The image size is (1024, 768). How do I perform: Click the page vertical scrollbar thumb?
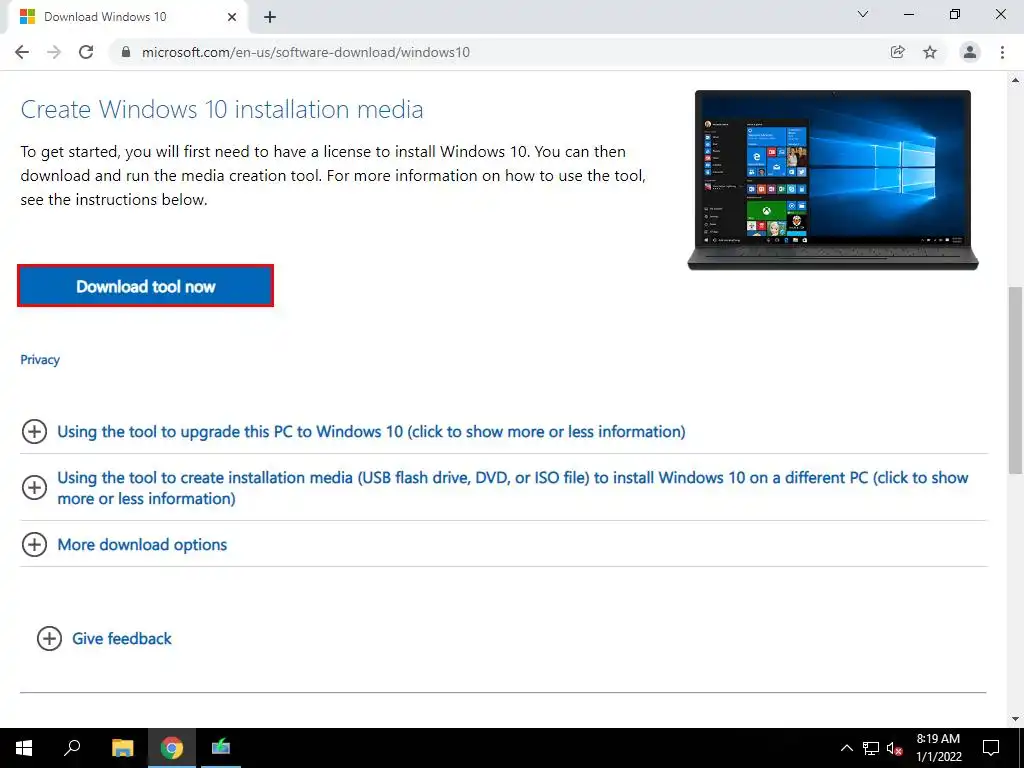(x=1015, y=380)
